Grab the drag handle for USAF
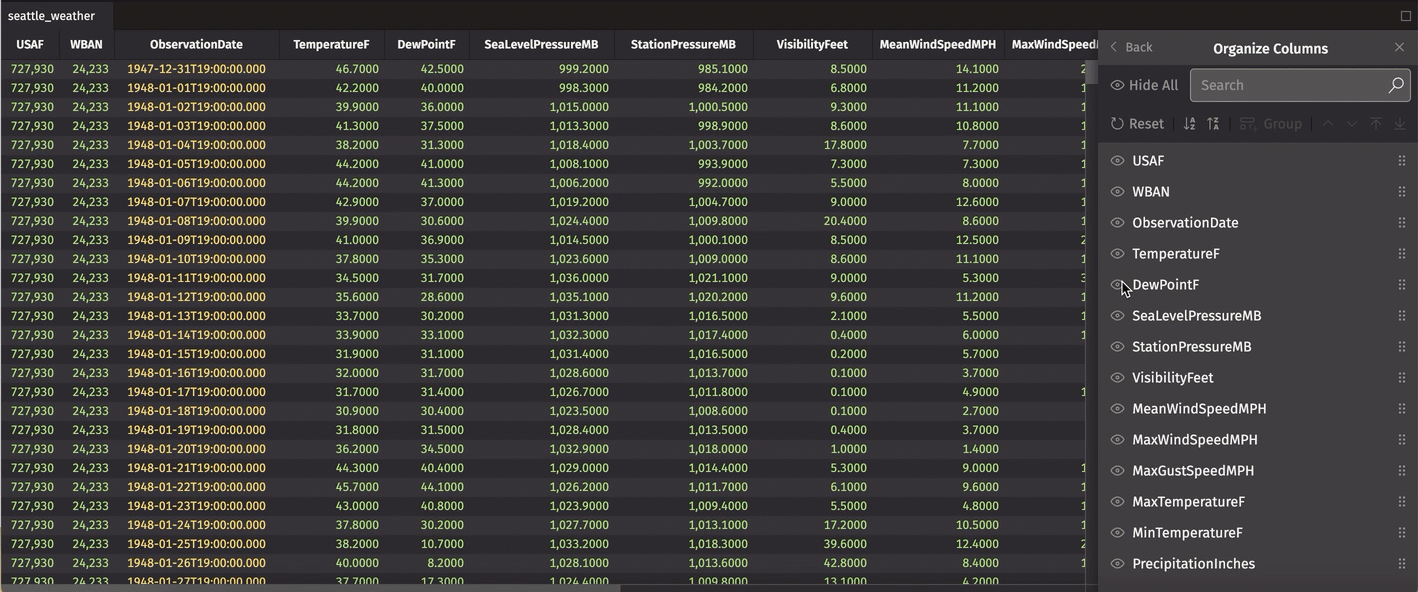Screen dimensions: 1418x592 (1401, 161)
